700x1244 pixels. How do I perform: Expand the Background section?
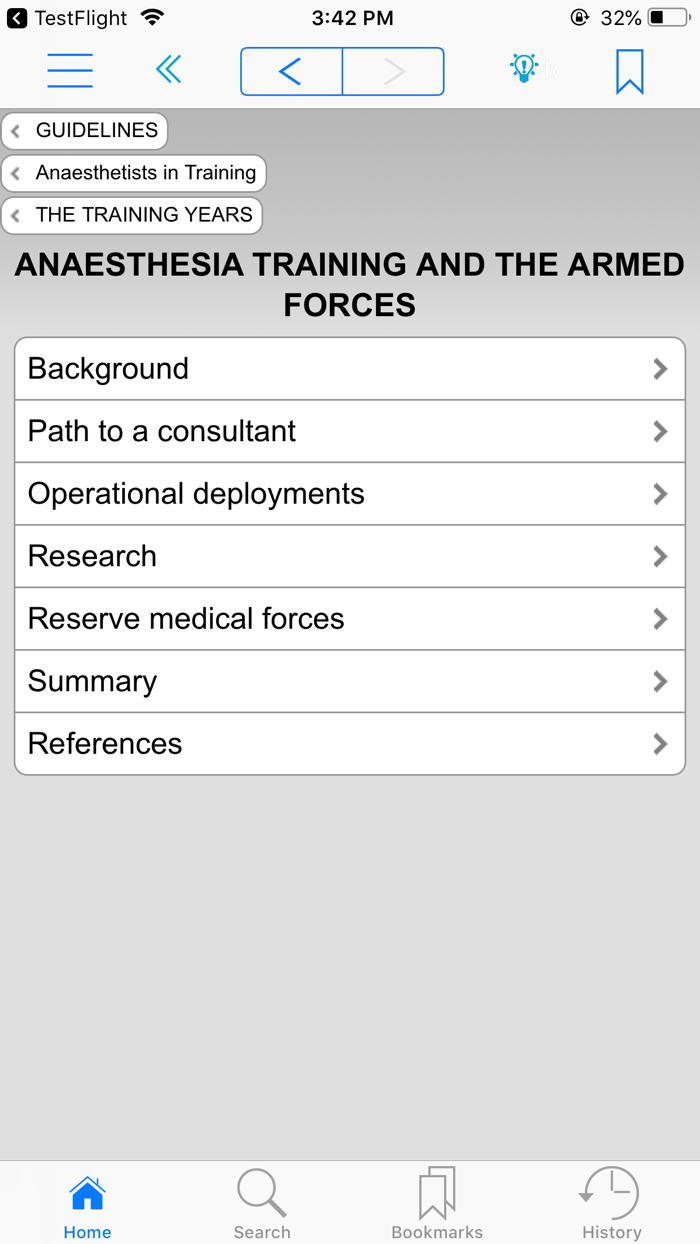(349, 369)
